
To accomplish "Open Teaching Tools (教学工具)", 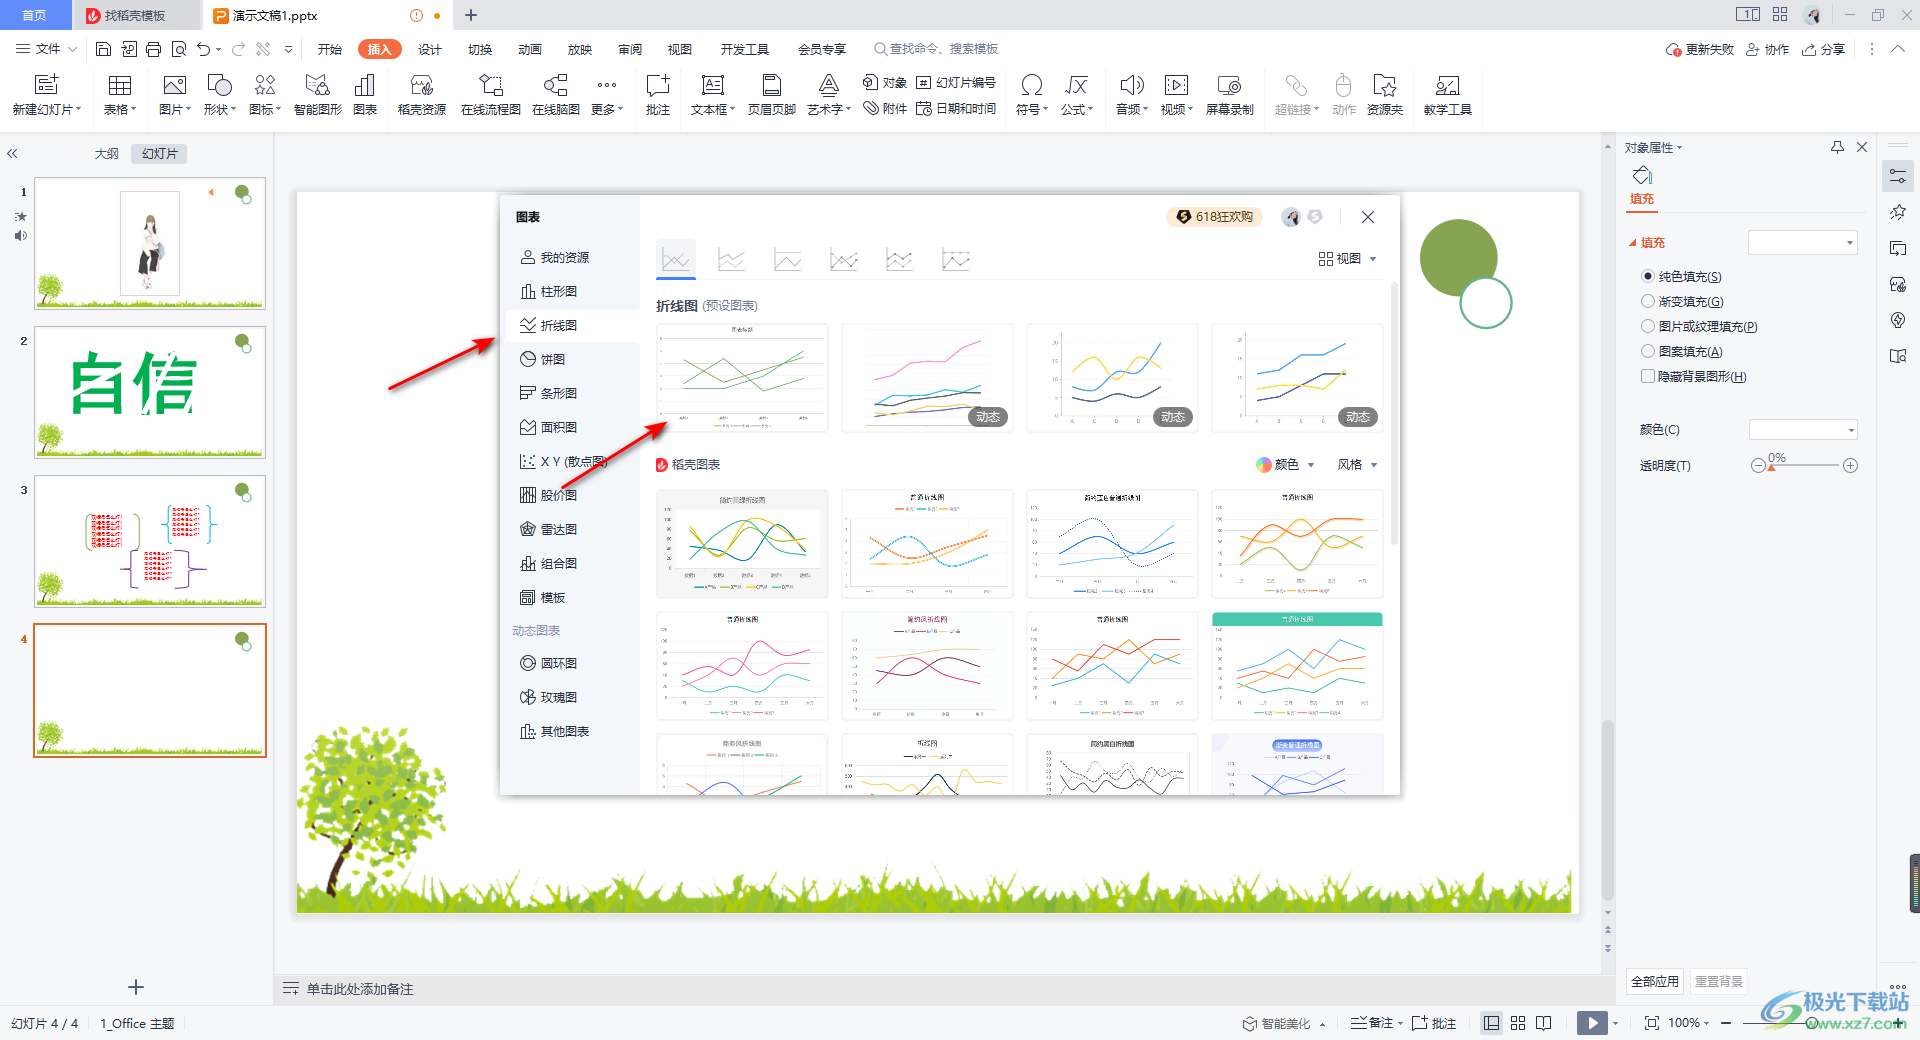I will (x=1447, y=95).
